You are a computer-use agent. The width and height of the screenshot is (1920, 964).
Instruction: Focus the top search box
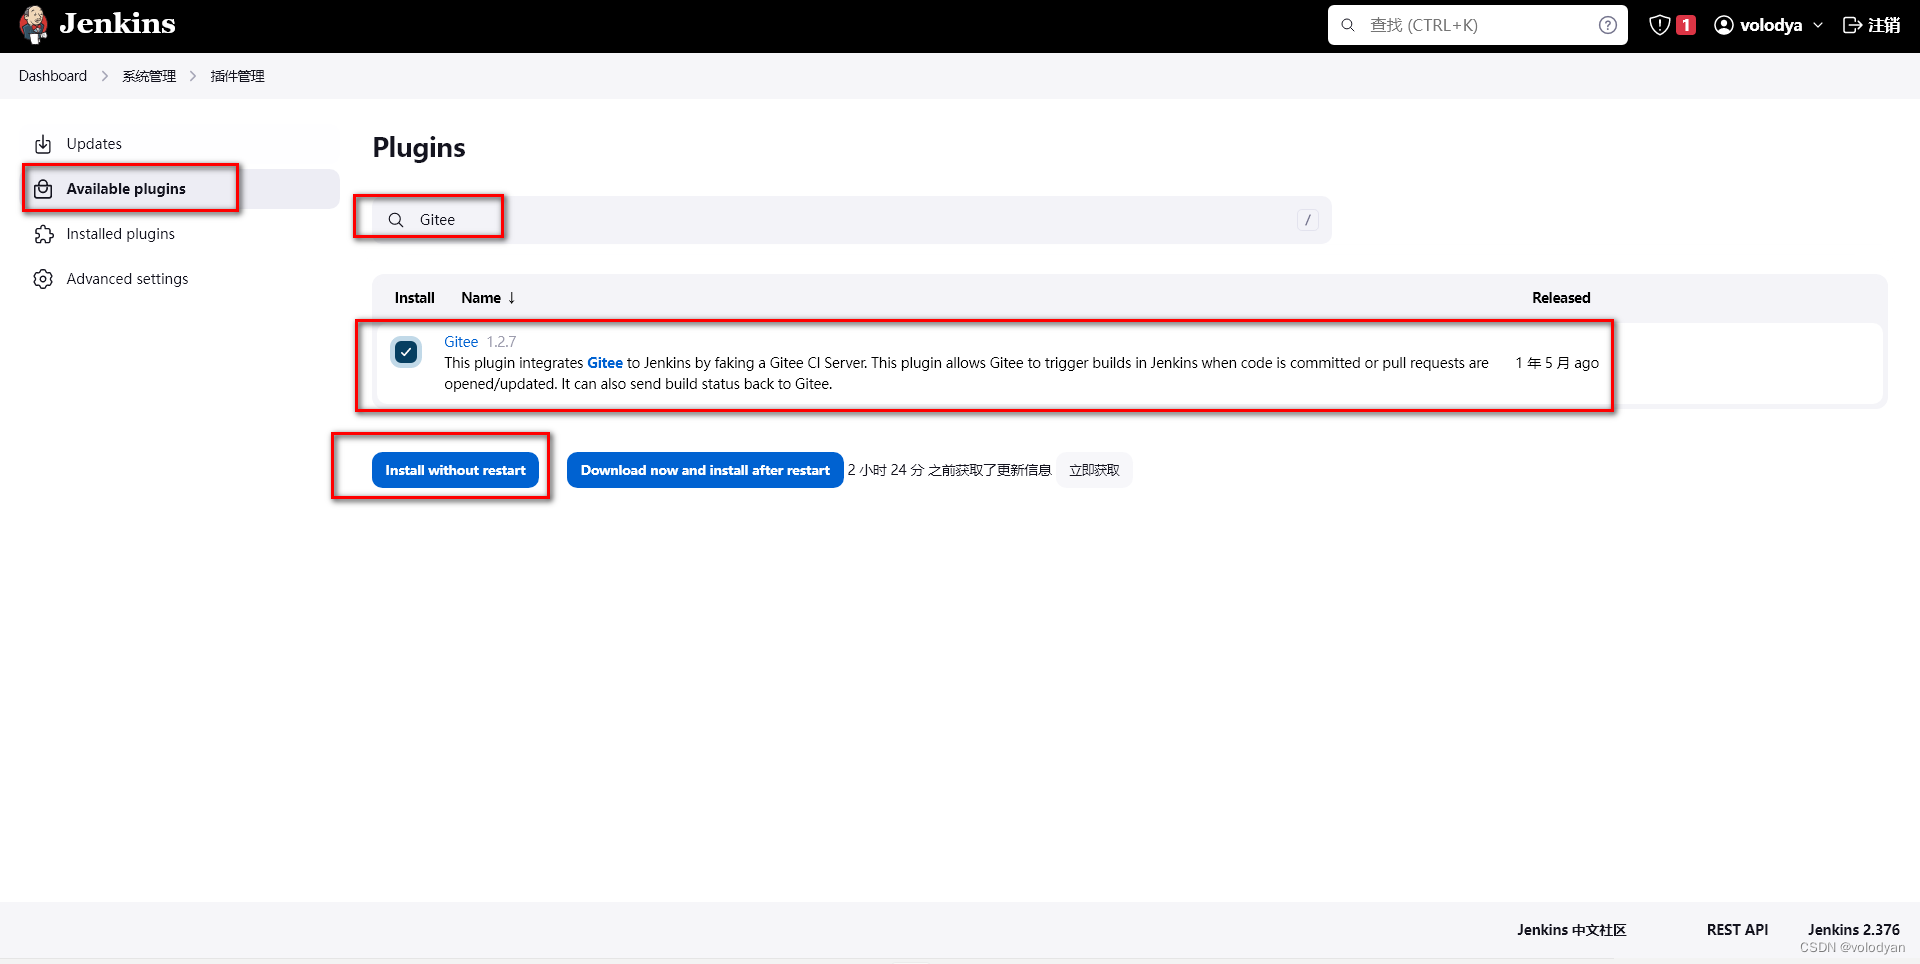(1477, 25)
